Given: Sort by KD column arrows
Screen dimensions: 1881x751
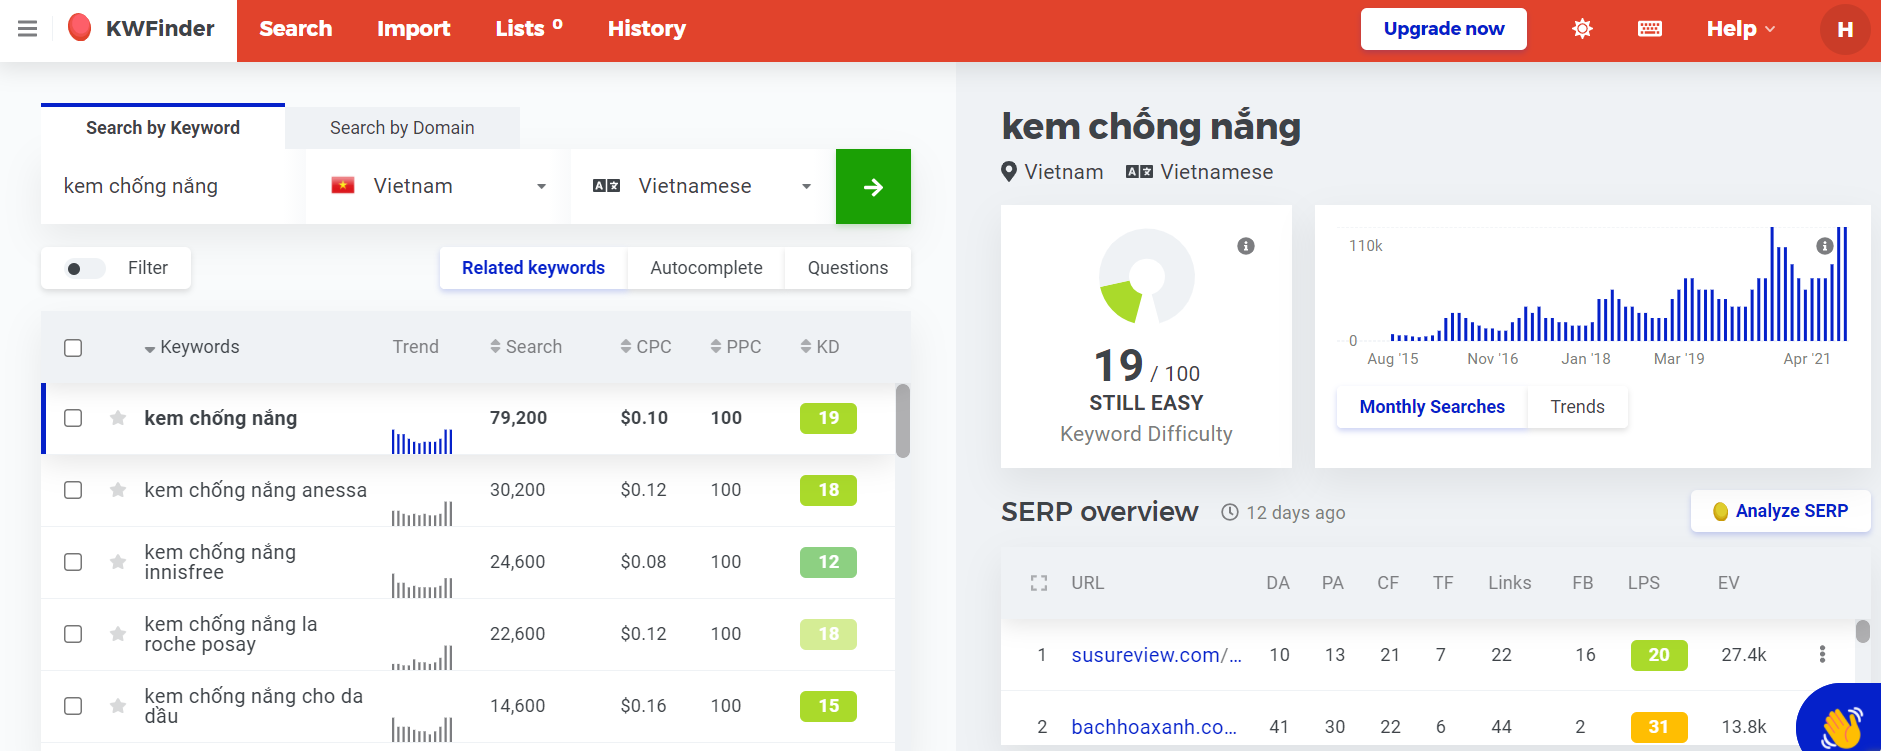Looking at the screenshot, I should 806,347.
